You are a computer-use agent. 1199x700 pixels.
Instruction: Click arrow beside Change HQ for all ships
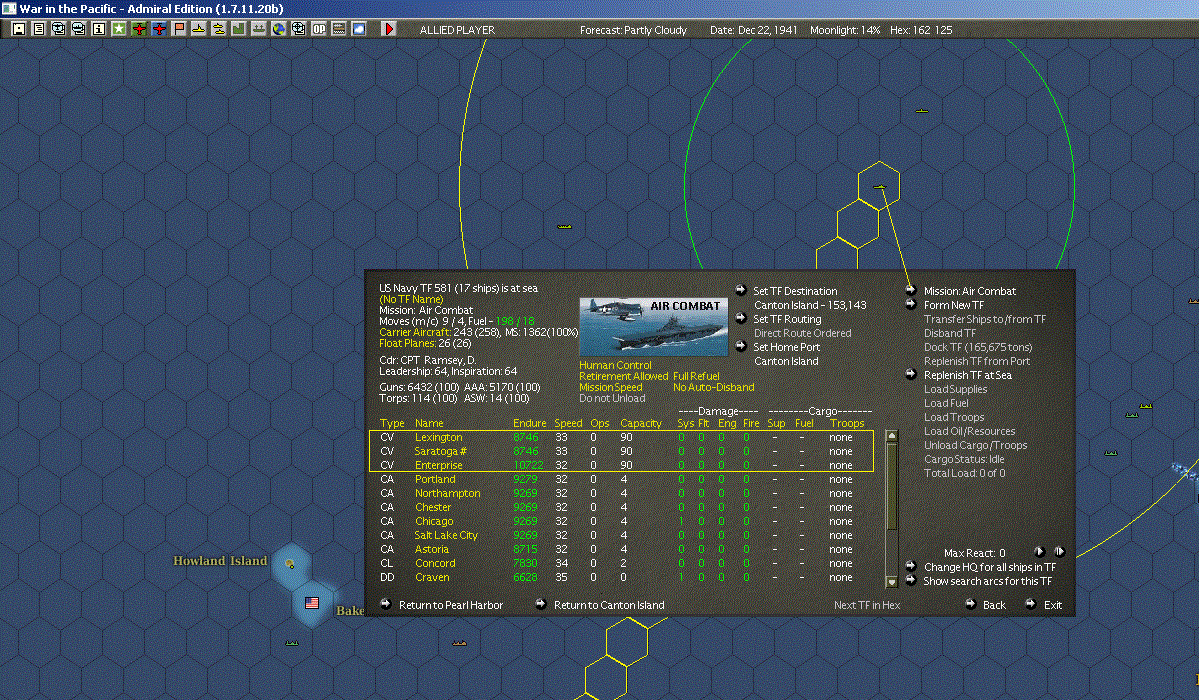click(911, 566)
